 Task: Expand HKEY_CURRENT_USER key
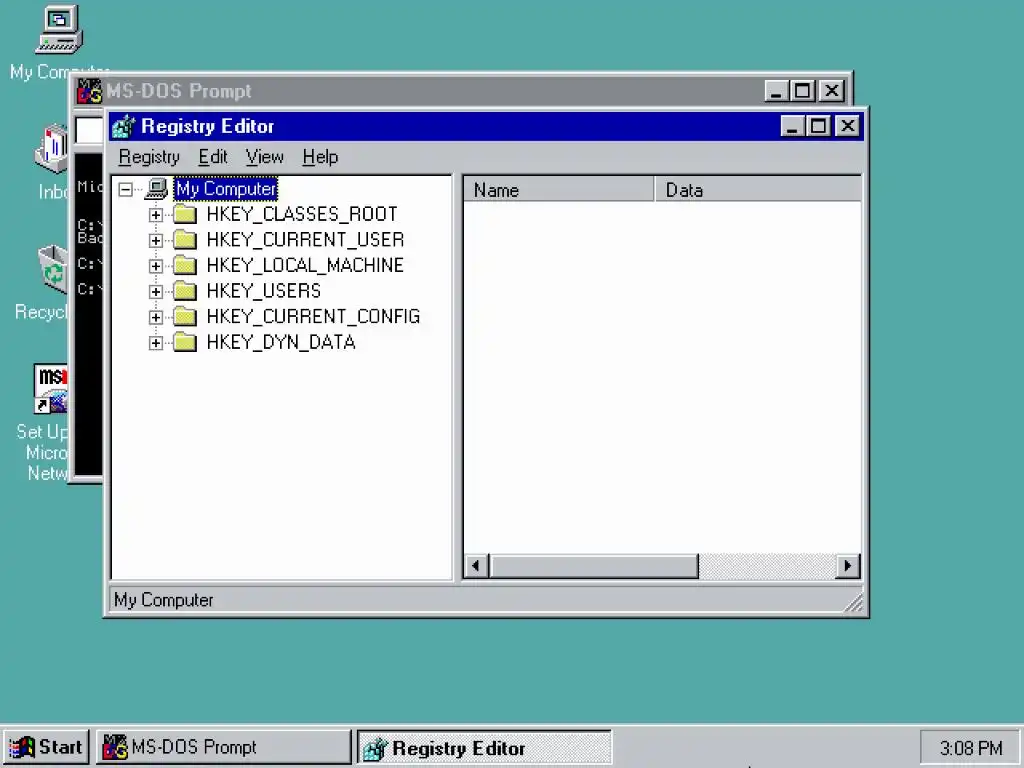click(155, 240)
